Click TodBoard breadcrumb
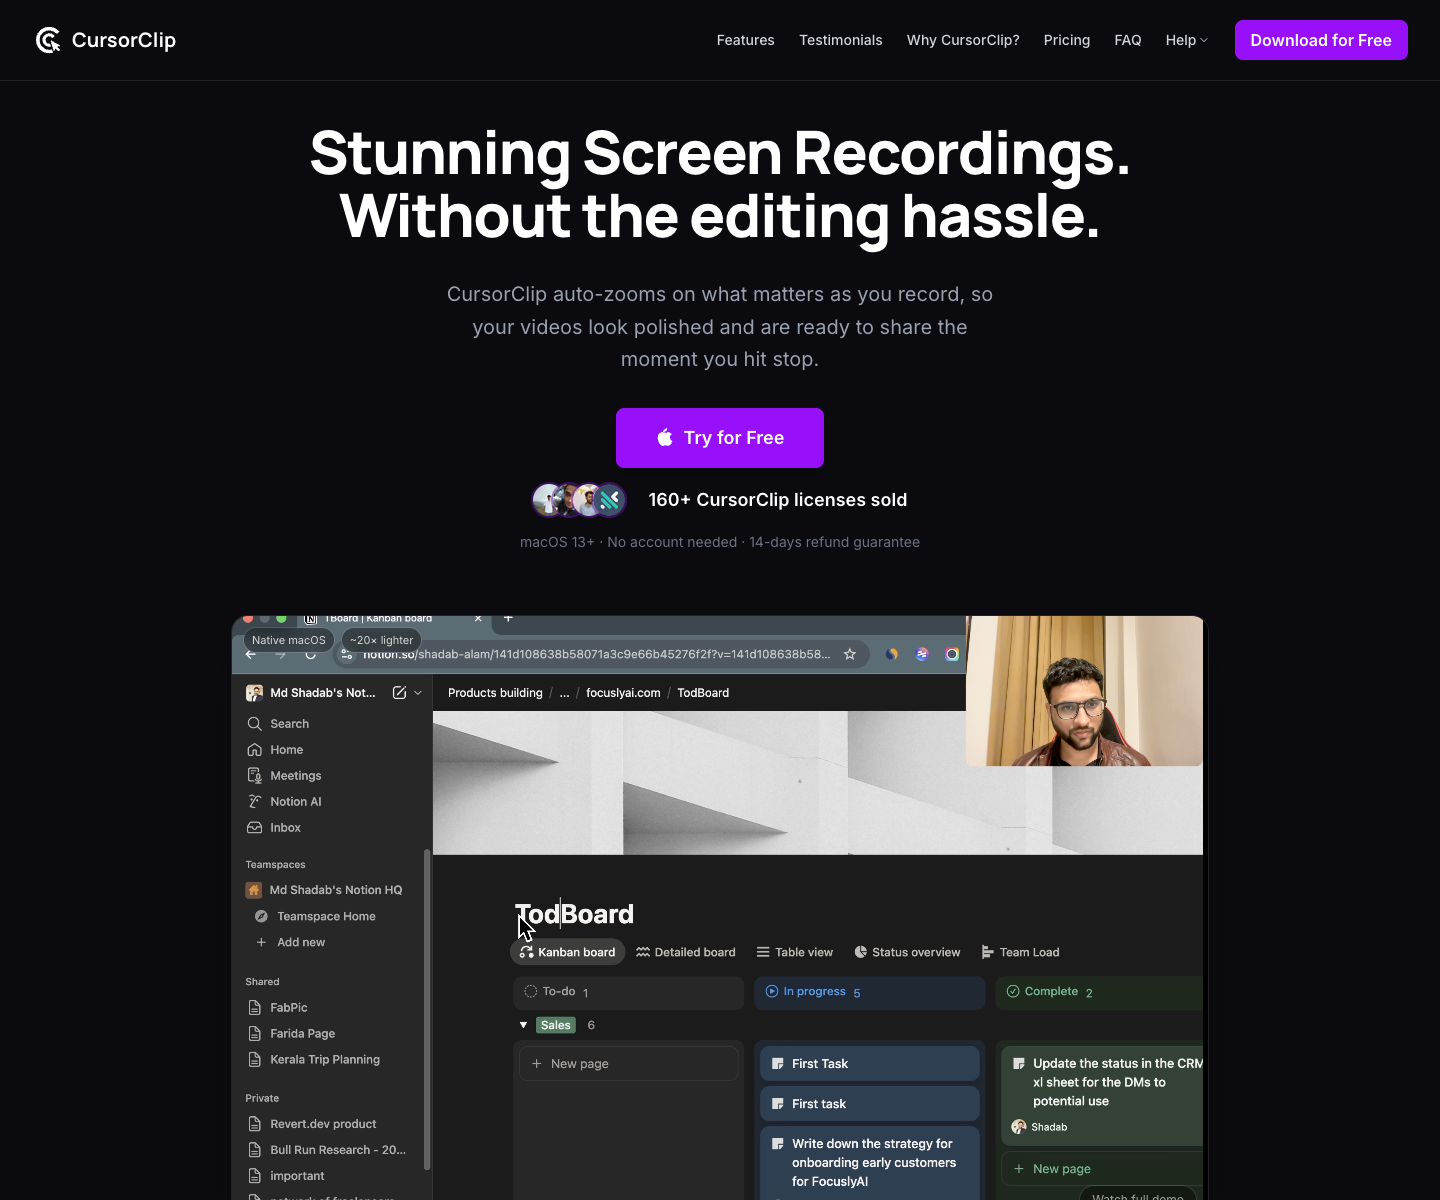 (703, 693)
